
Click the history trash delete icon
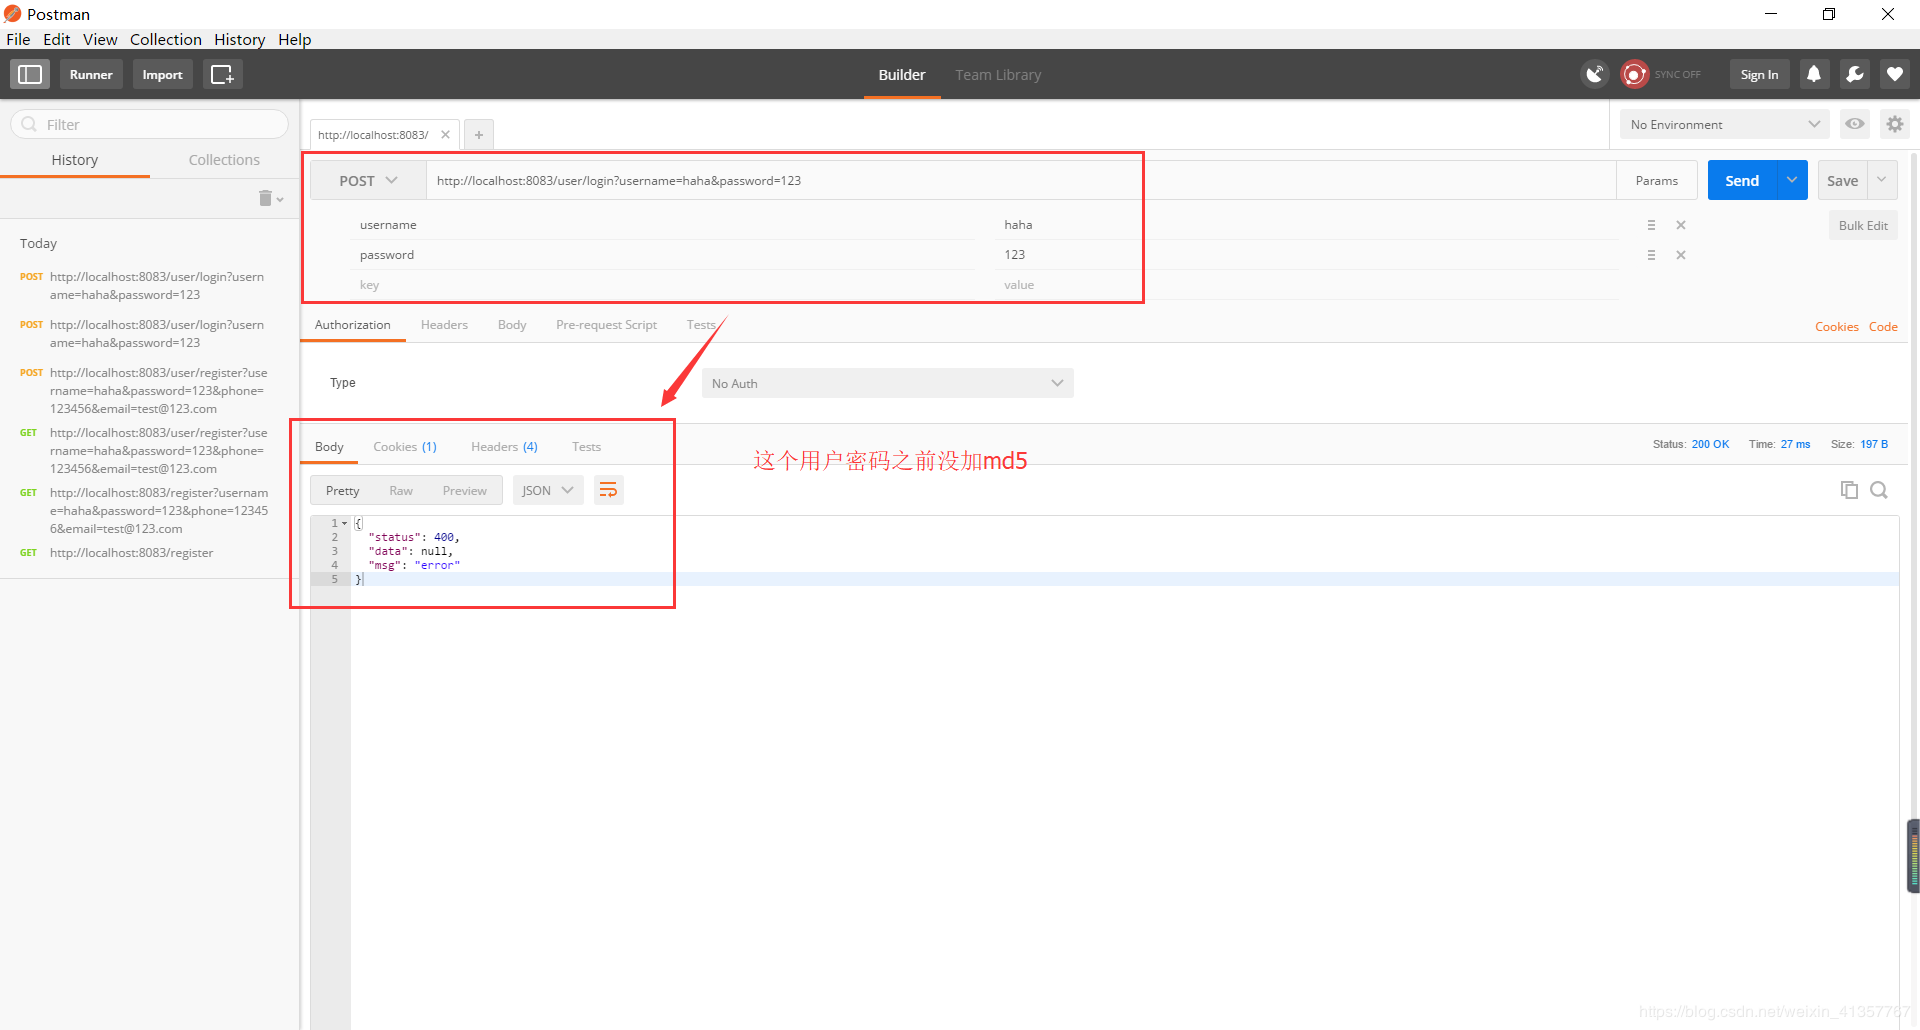click(265, 198)
